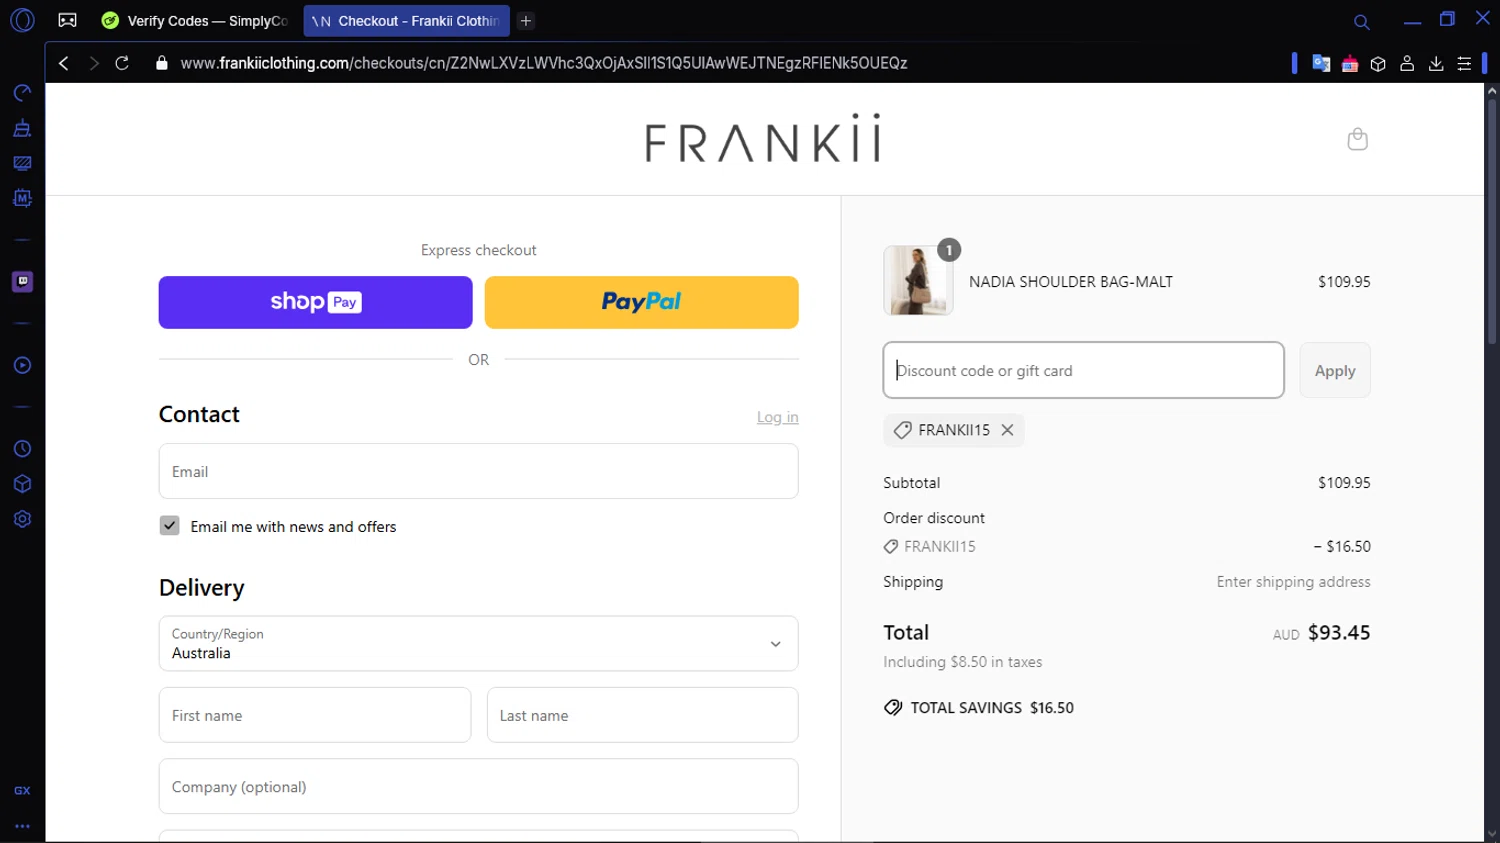This screenshot has height=843, width=1500.
Task: Pay with PayPal button
Action: (x=641, y=302)
